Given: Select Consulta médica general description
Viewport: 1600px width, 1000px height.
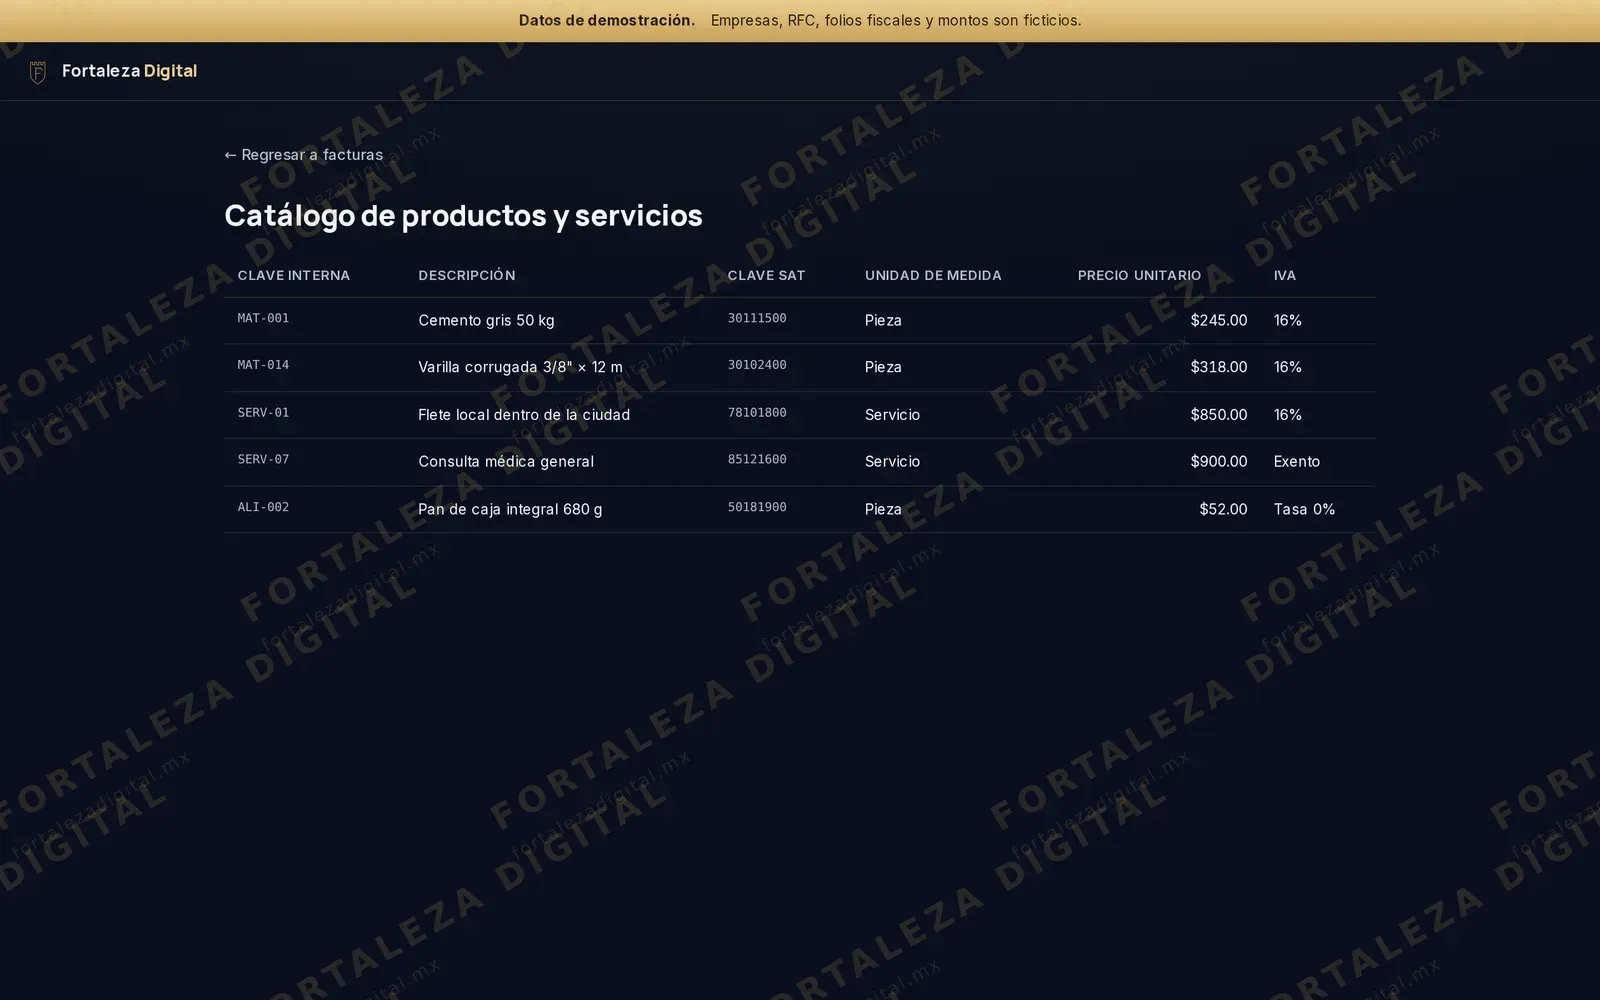Looking at the screenshot, I should 506,461.
